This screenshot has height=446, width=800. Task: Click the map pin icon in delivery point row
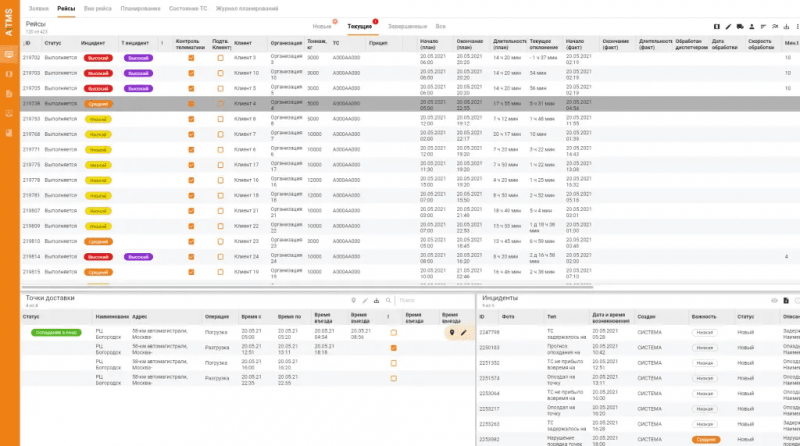click(x=452, y=332)
